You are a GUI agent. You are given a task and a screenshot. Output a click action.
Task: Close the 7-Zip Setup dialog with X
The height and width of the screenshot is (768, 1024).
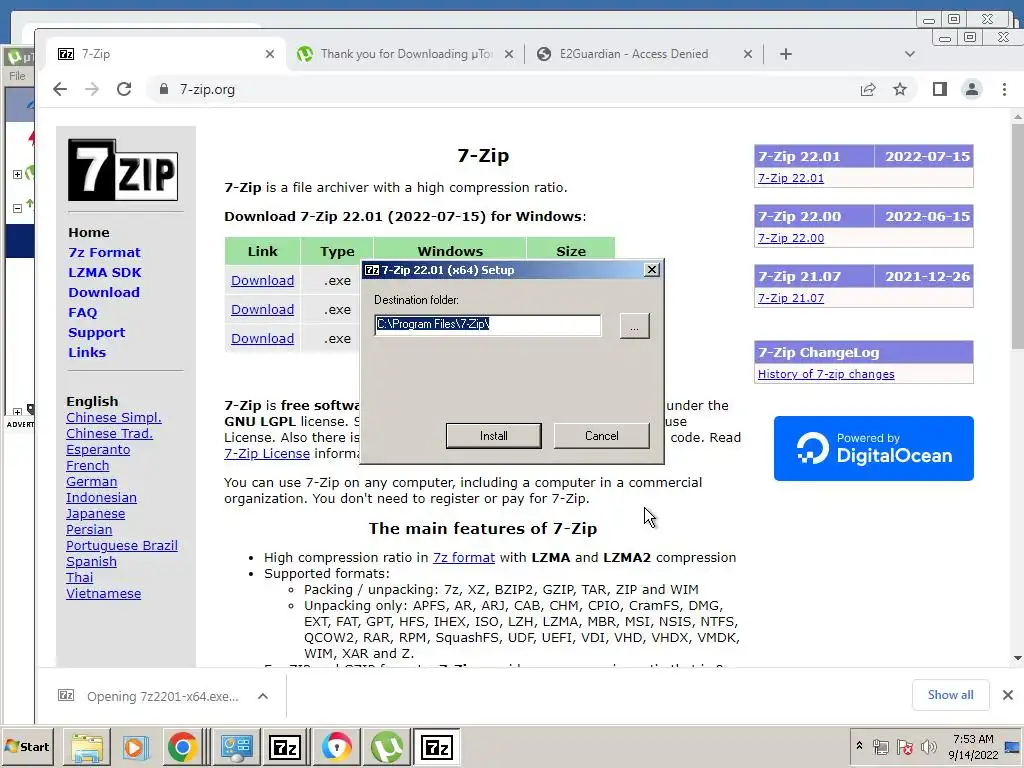(652, 270)
